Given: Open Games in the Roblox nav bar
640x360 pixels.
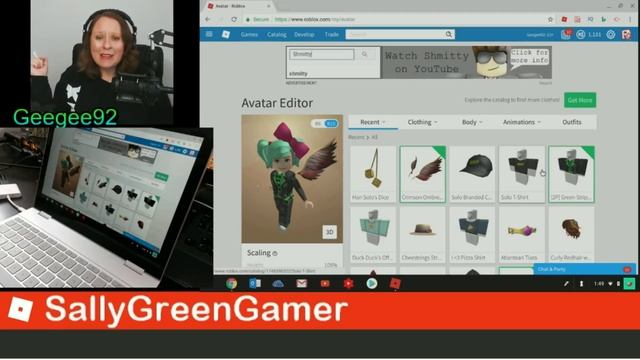Looking at the screenshot, I should pos(249,35).
